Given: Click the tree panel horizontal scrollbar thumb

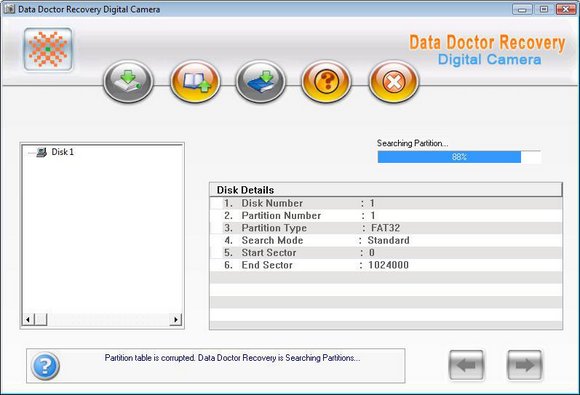Looking at the screenshot, I should pos(41,319).
